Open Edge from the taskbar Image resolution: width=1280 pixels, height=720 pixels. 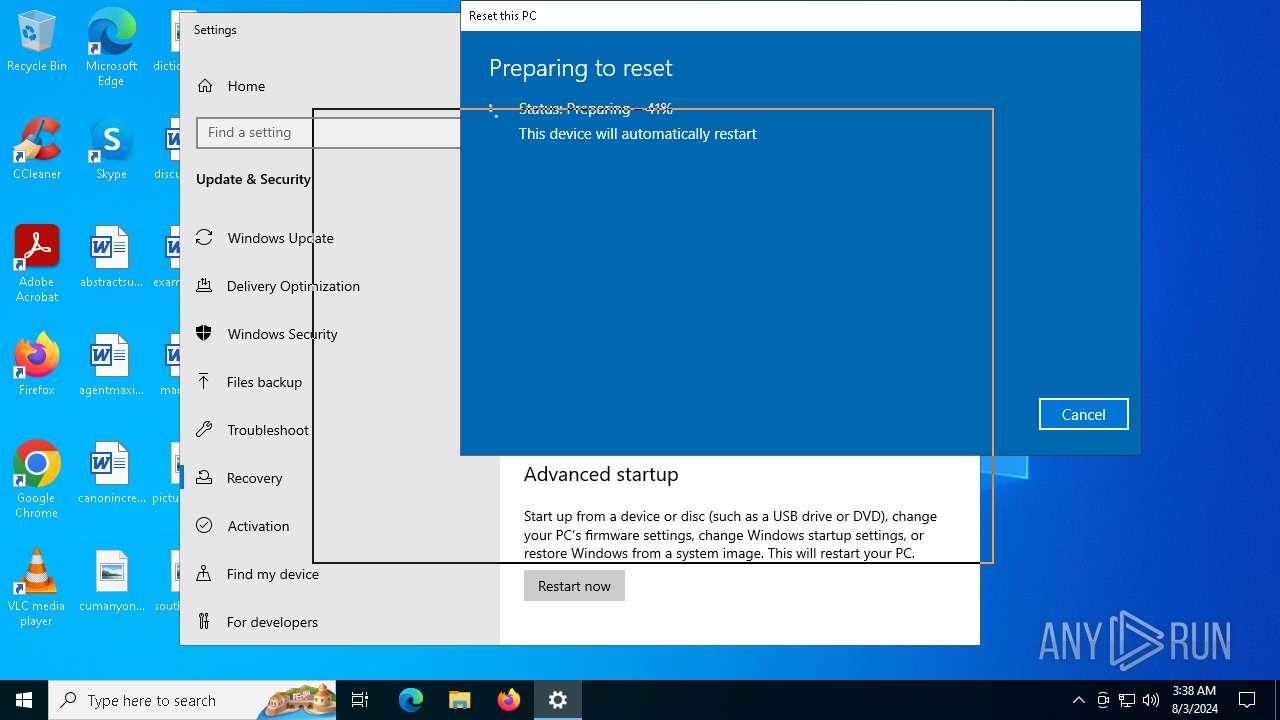[411, 700]
